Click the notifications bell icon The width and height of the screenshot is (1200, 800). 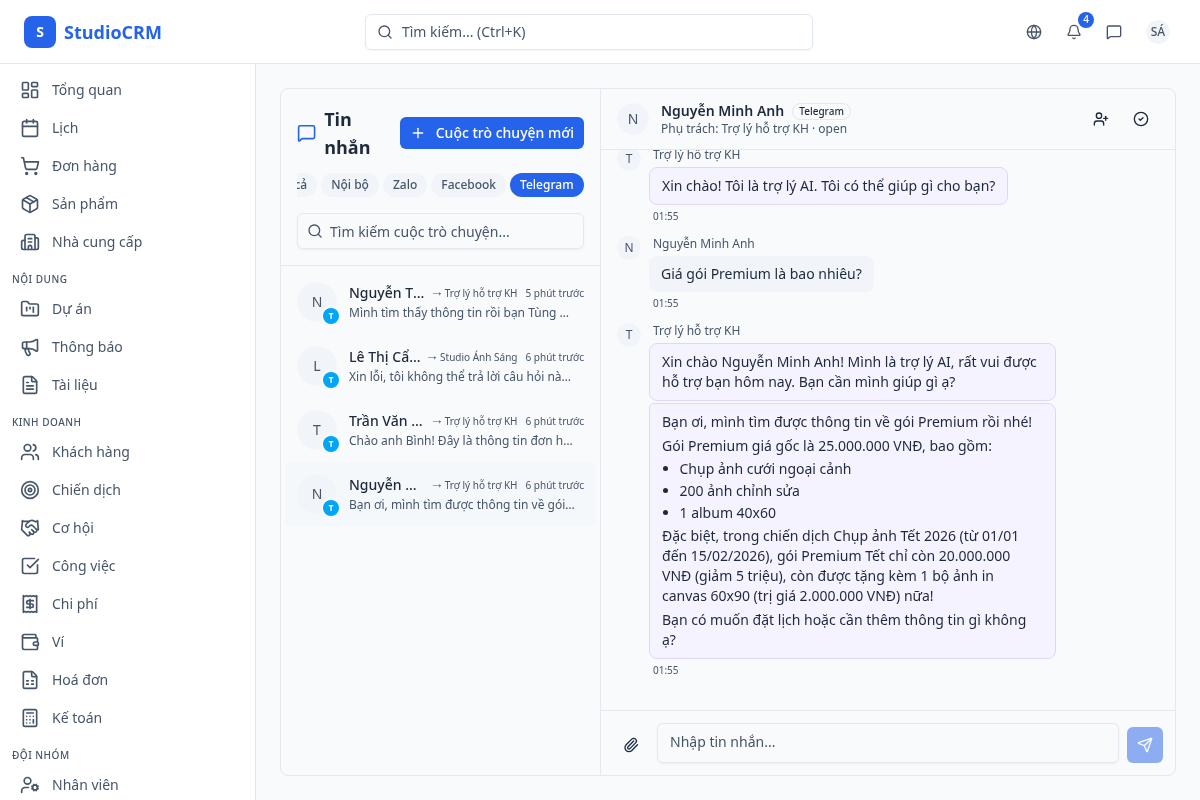1074,32
